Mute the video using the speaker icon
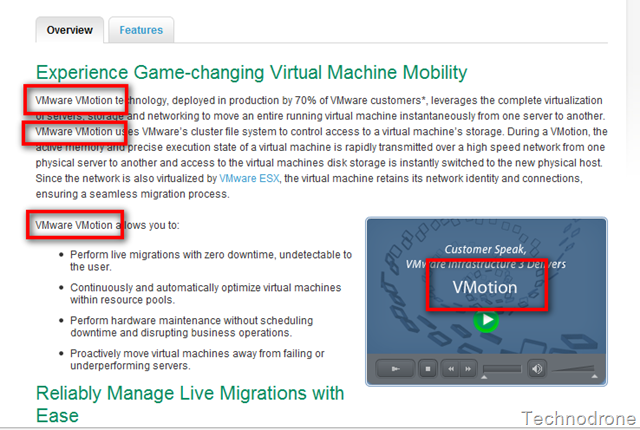 537,369
